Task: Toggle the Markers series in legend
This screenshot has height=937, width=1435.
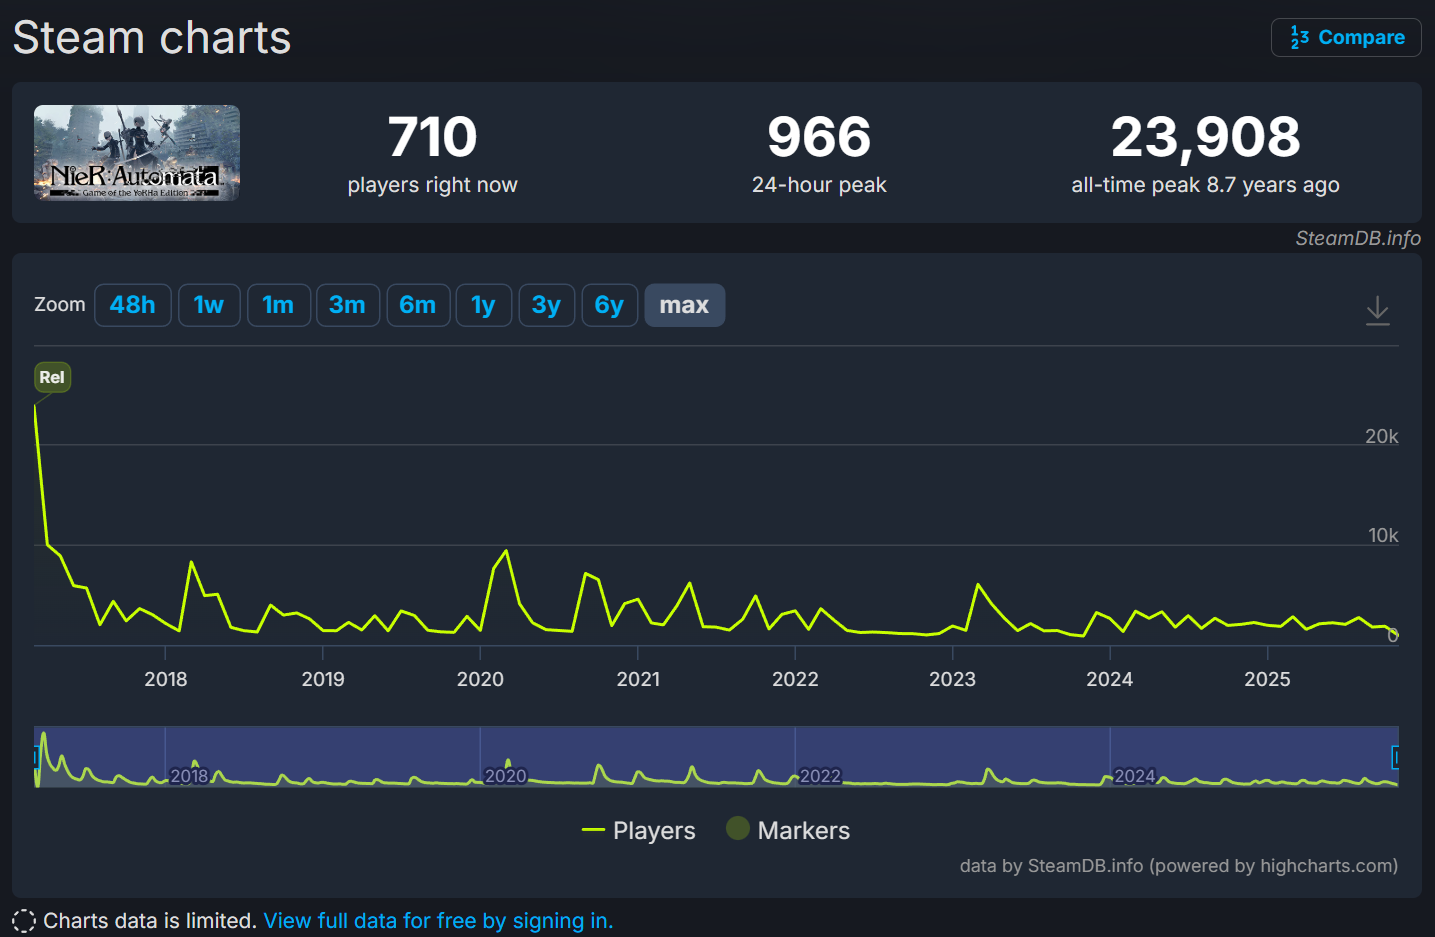Action: [x=788, y=830]
